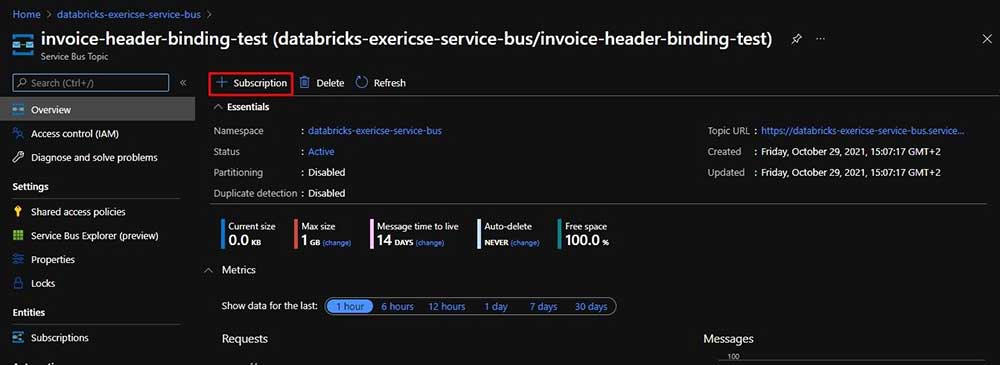
Task: Click the Refresh button label
Action: 390,83
